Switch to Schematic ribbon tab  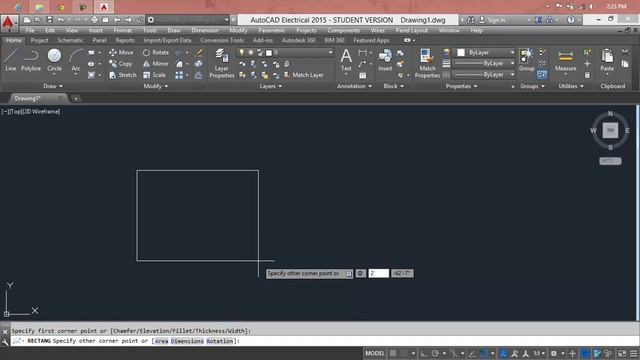pyautogui.click(x=70, y=40)
